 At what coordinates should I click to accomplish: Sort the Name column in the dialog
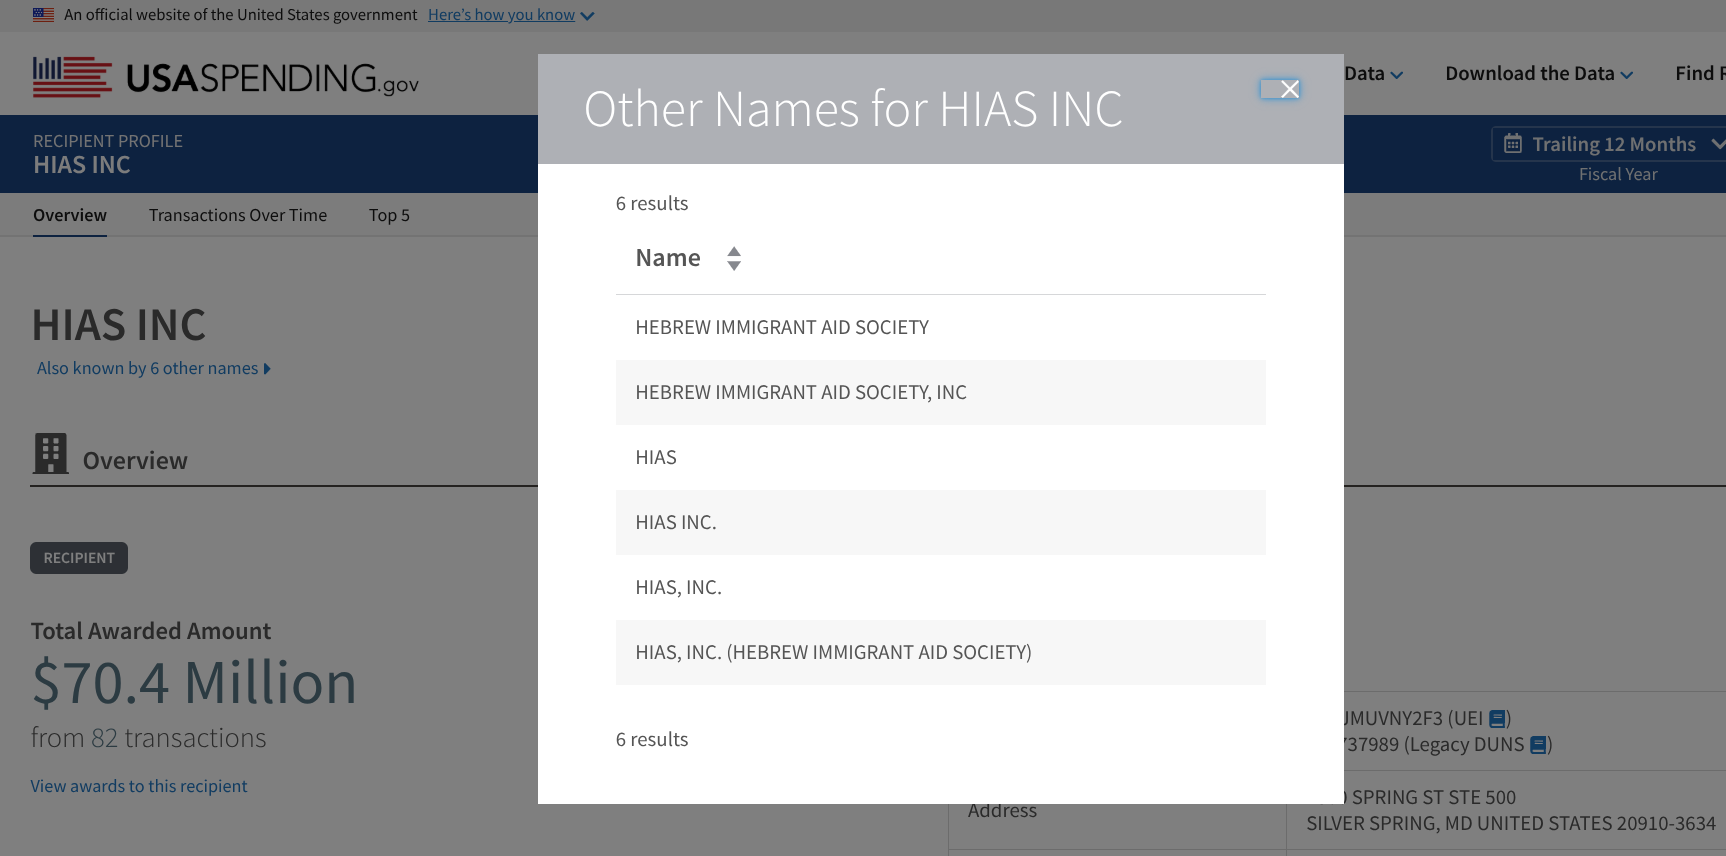click(x=734, y=259)
